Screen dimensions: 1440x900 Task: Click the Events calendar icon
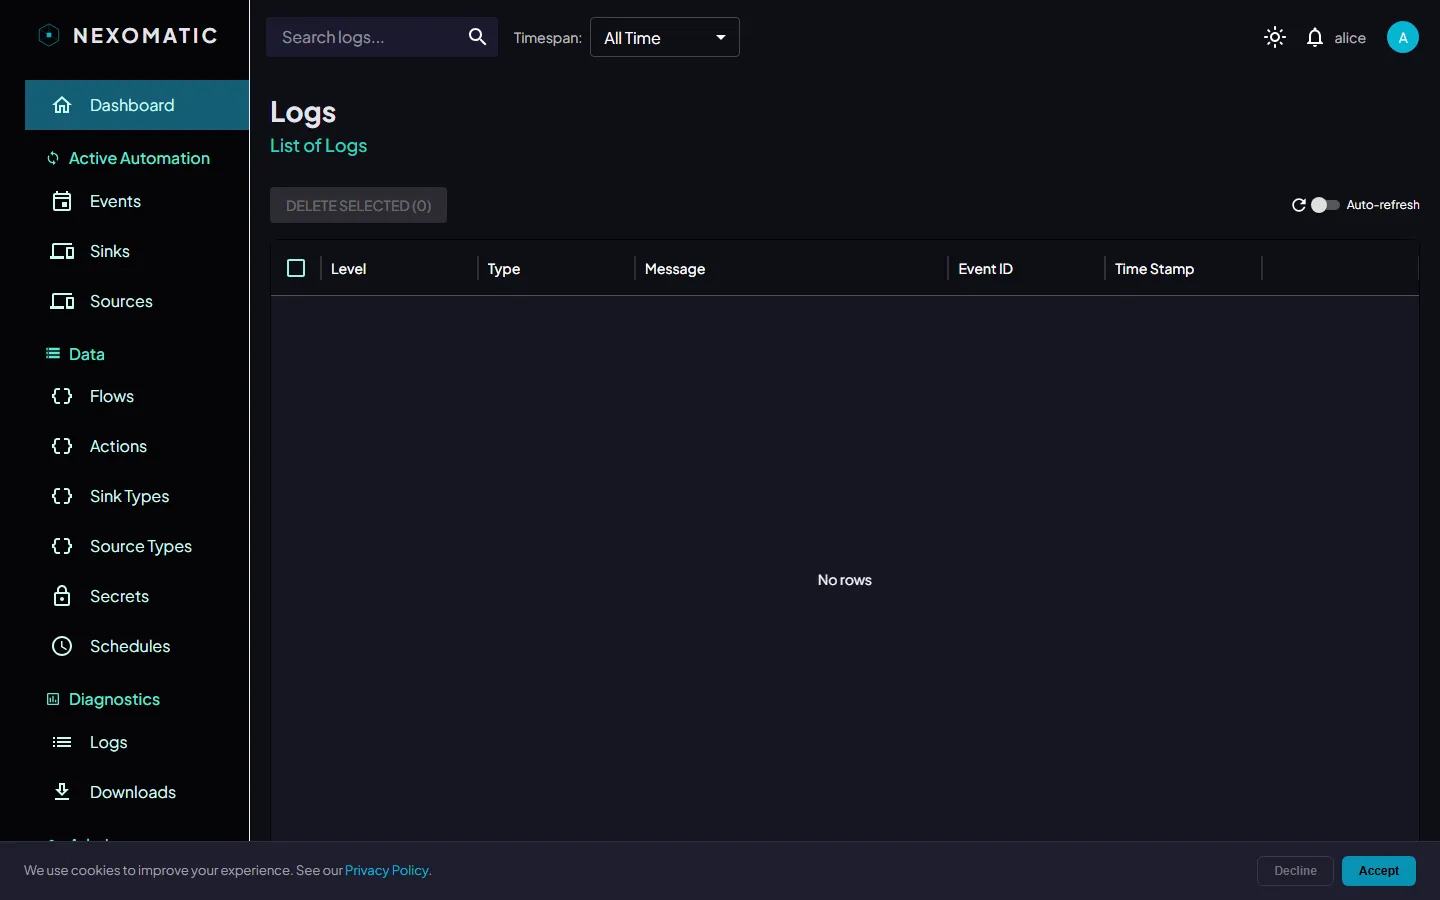tap(62, 201)
